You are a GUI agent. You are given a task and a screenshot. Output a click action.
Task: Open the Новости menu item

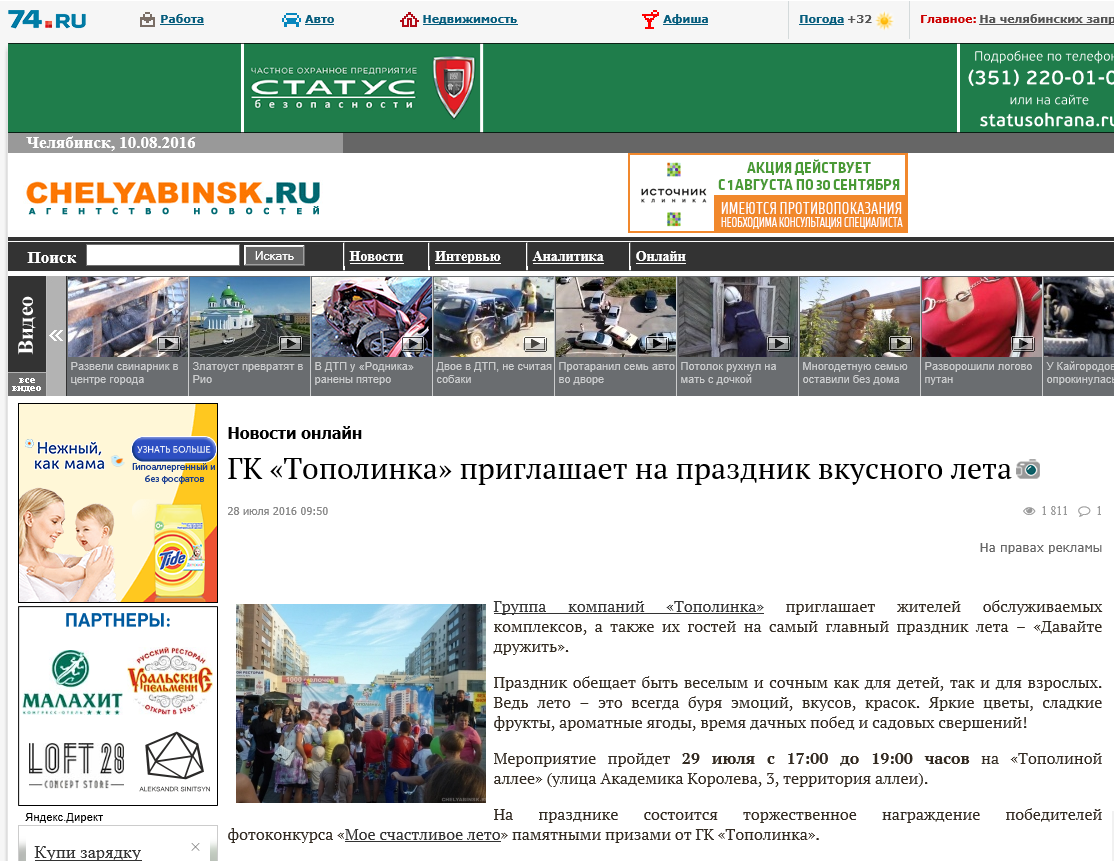pyautogui.click(x=376, y=257)
